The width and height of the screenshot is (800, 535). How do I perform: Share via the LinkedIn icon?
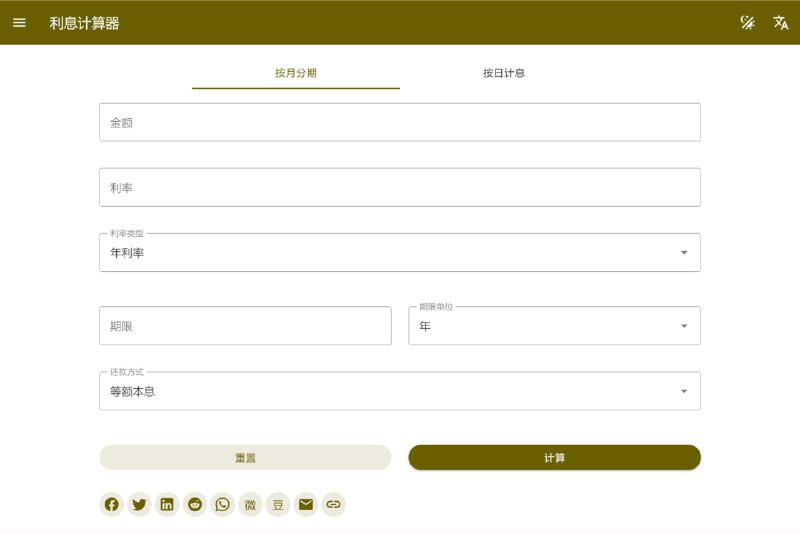(x=167, y=504)
